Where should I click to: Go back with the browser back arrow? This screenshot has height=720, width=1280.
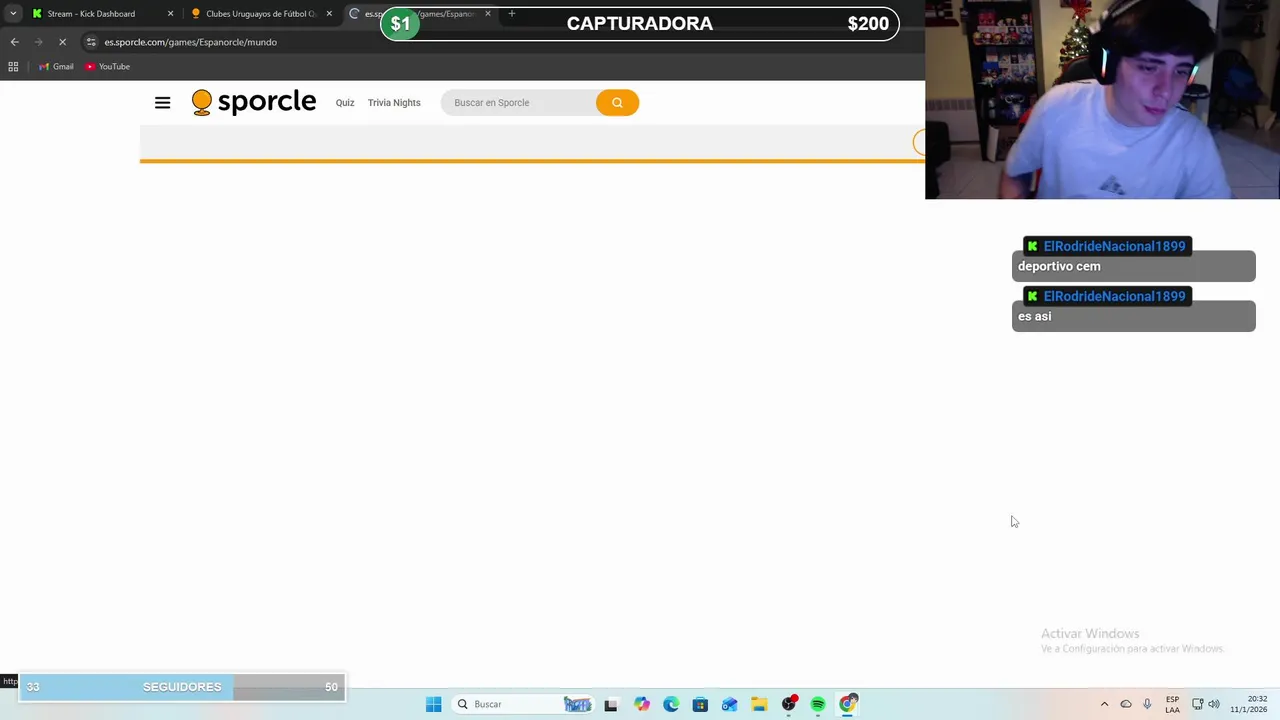pos(14,42)
